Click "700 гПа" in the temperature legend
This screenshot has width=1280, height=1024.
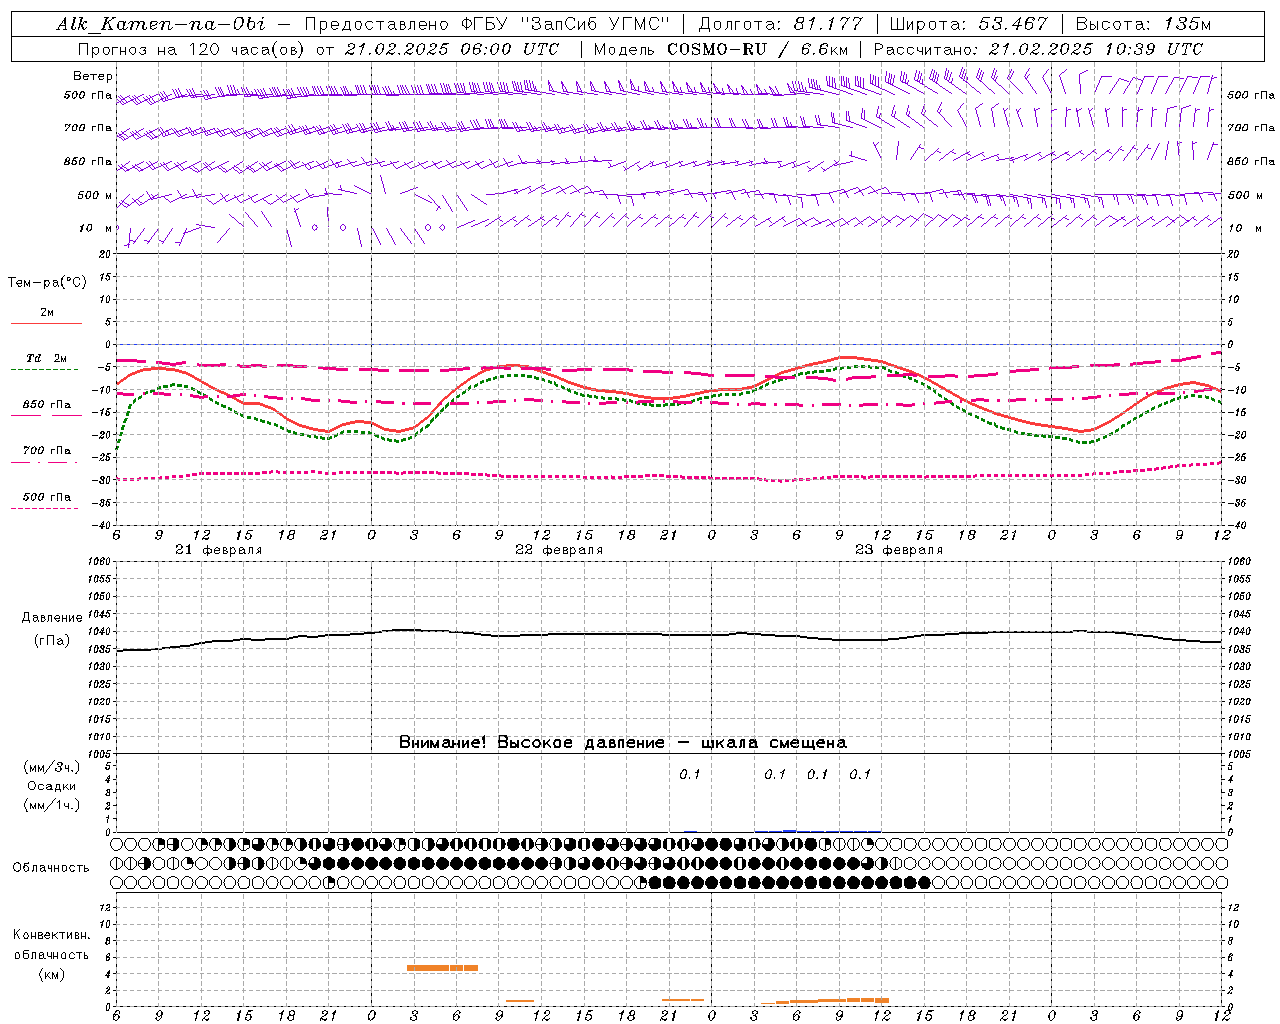[x=47, y=451]
